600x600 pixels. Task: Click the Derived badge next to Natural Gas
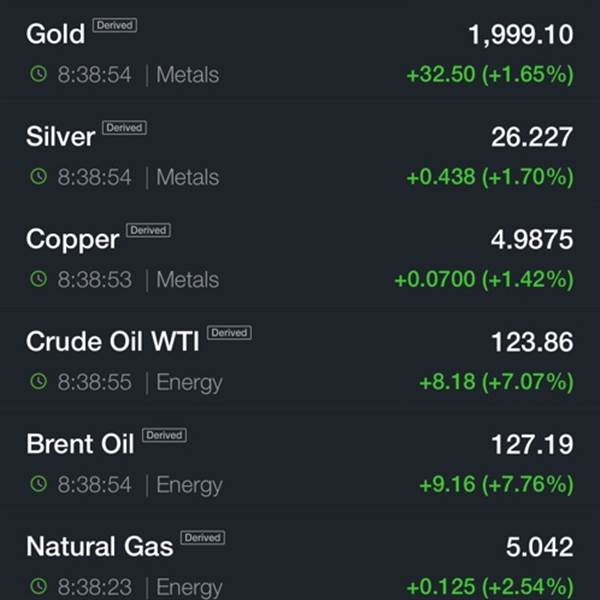pyautogui.click(x=202, y=538)
